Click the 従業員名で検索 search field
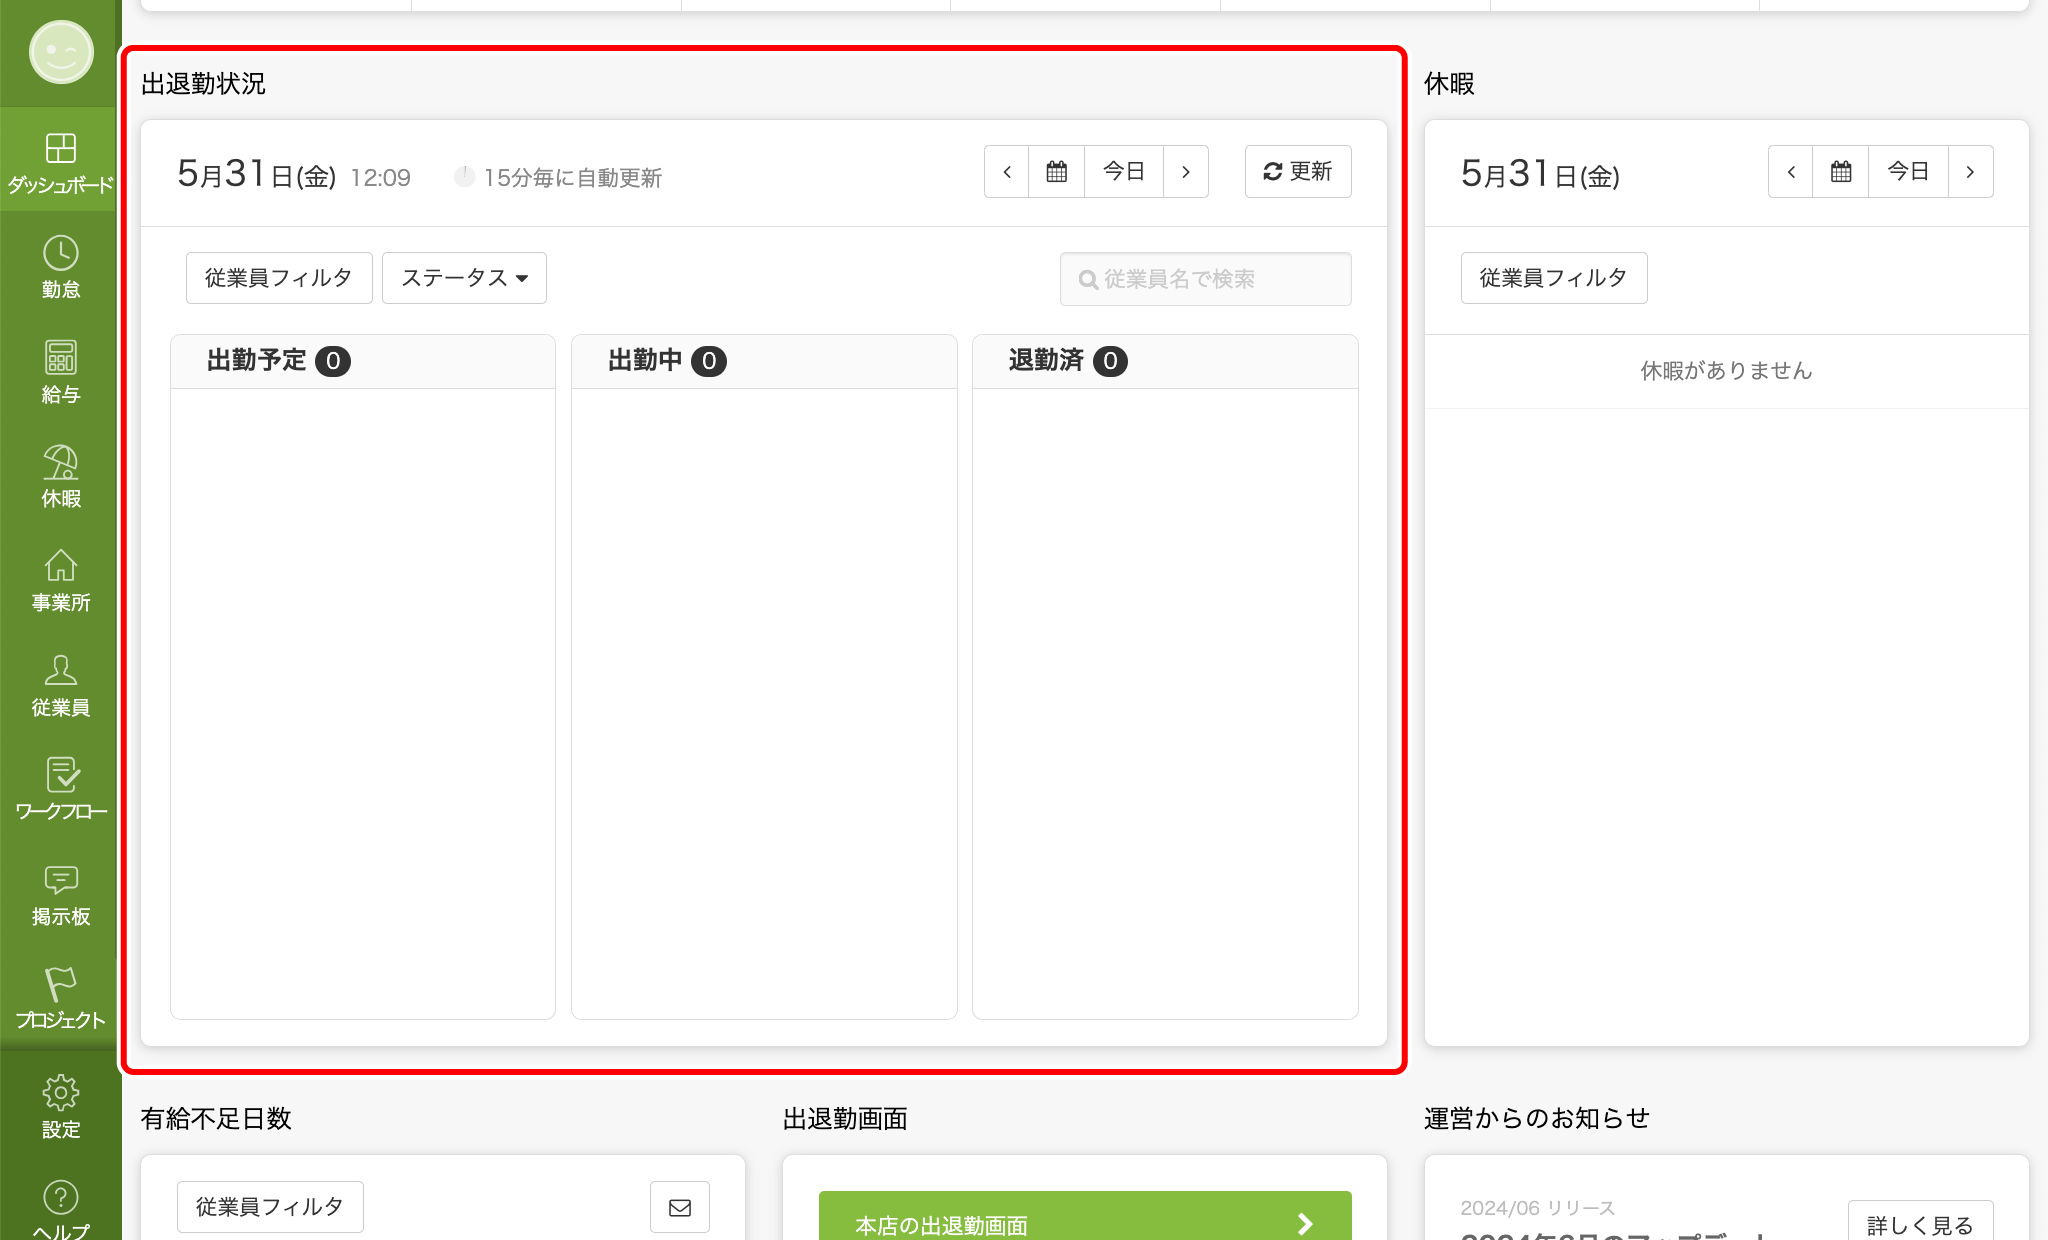 1206,279
